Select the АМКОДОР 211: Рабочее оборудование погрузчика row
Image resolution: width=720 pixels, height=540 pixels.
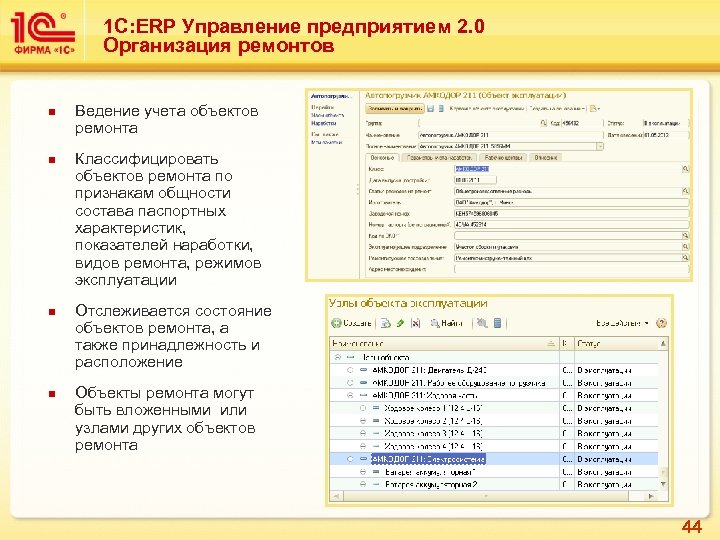tap(494, 382)
